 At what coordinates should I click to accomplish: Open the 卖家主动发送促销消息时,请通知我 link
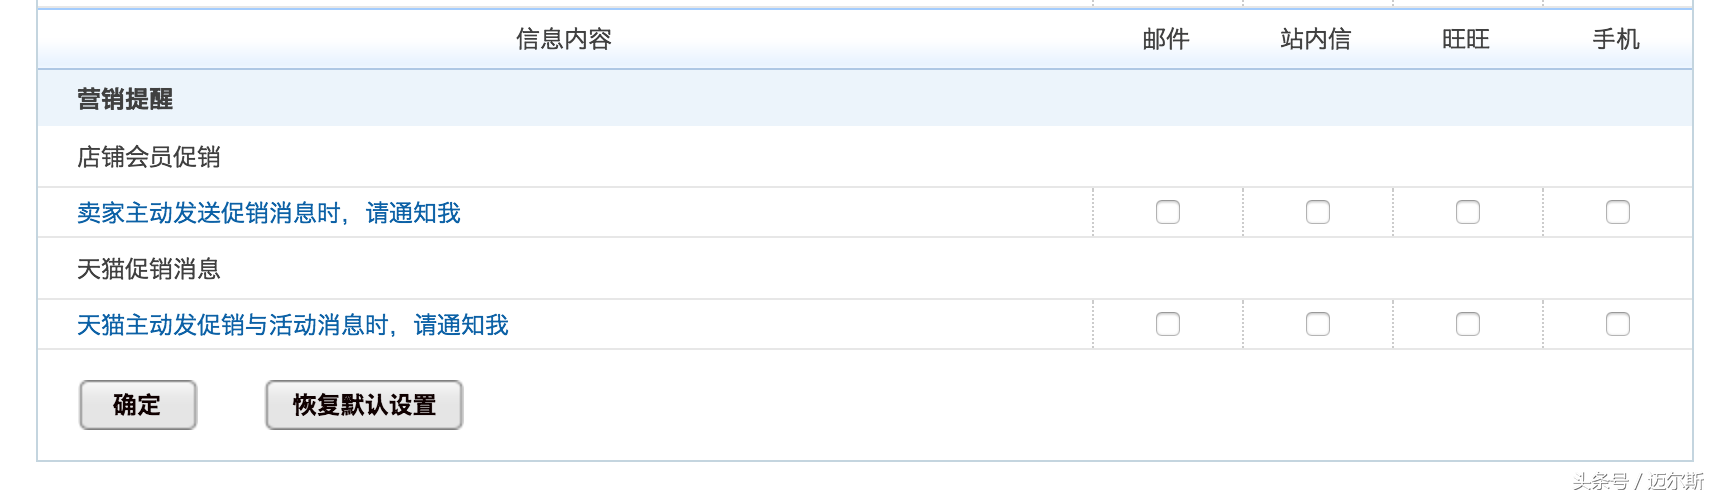click(268, 213)
